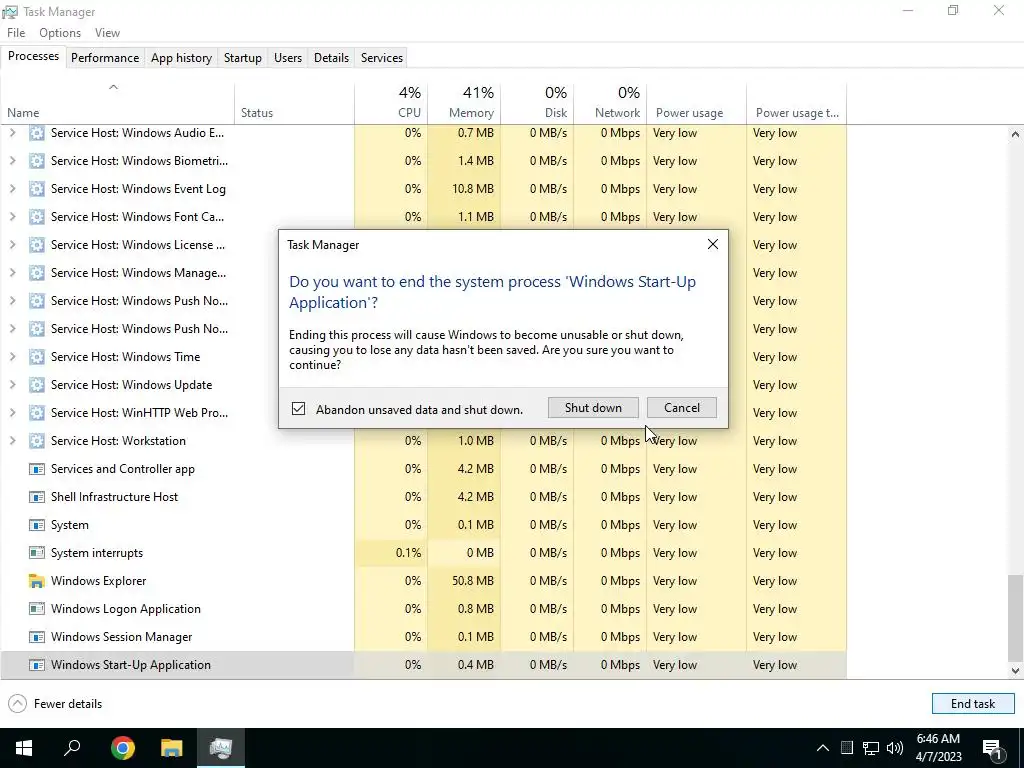Click the Services and Controller app icon
The height and width of the screenshot is (768, 1024).
(x=37, y=469)
